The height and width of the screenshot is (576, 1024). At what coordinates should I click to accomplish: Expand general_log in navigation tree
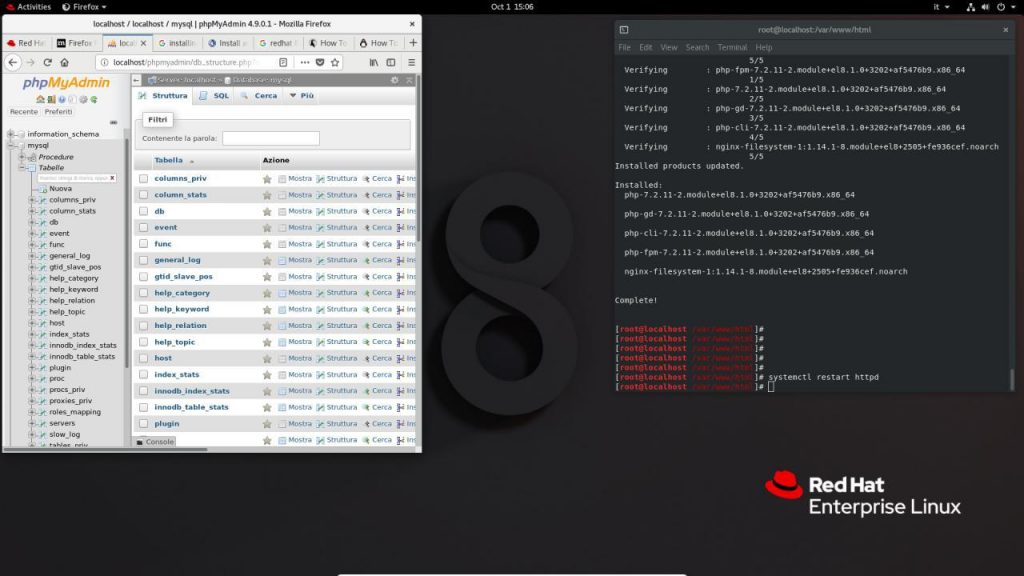pyautogui.click(x=32, y=256)
